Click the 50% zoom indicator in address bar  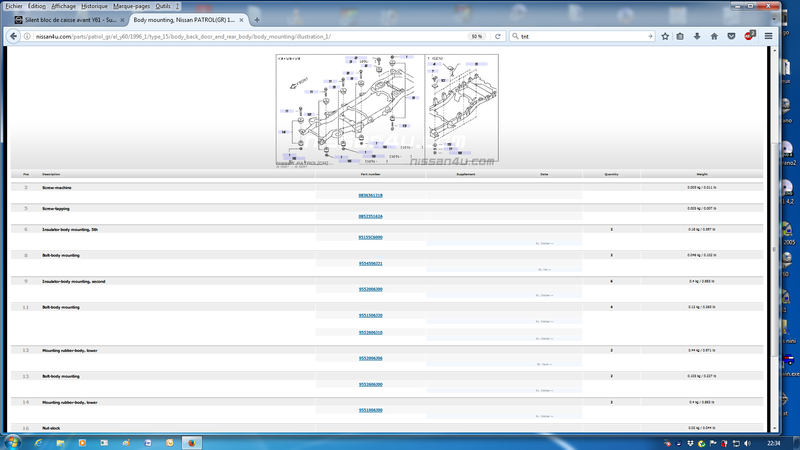coord(477,36)
